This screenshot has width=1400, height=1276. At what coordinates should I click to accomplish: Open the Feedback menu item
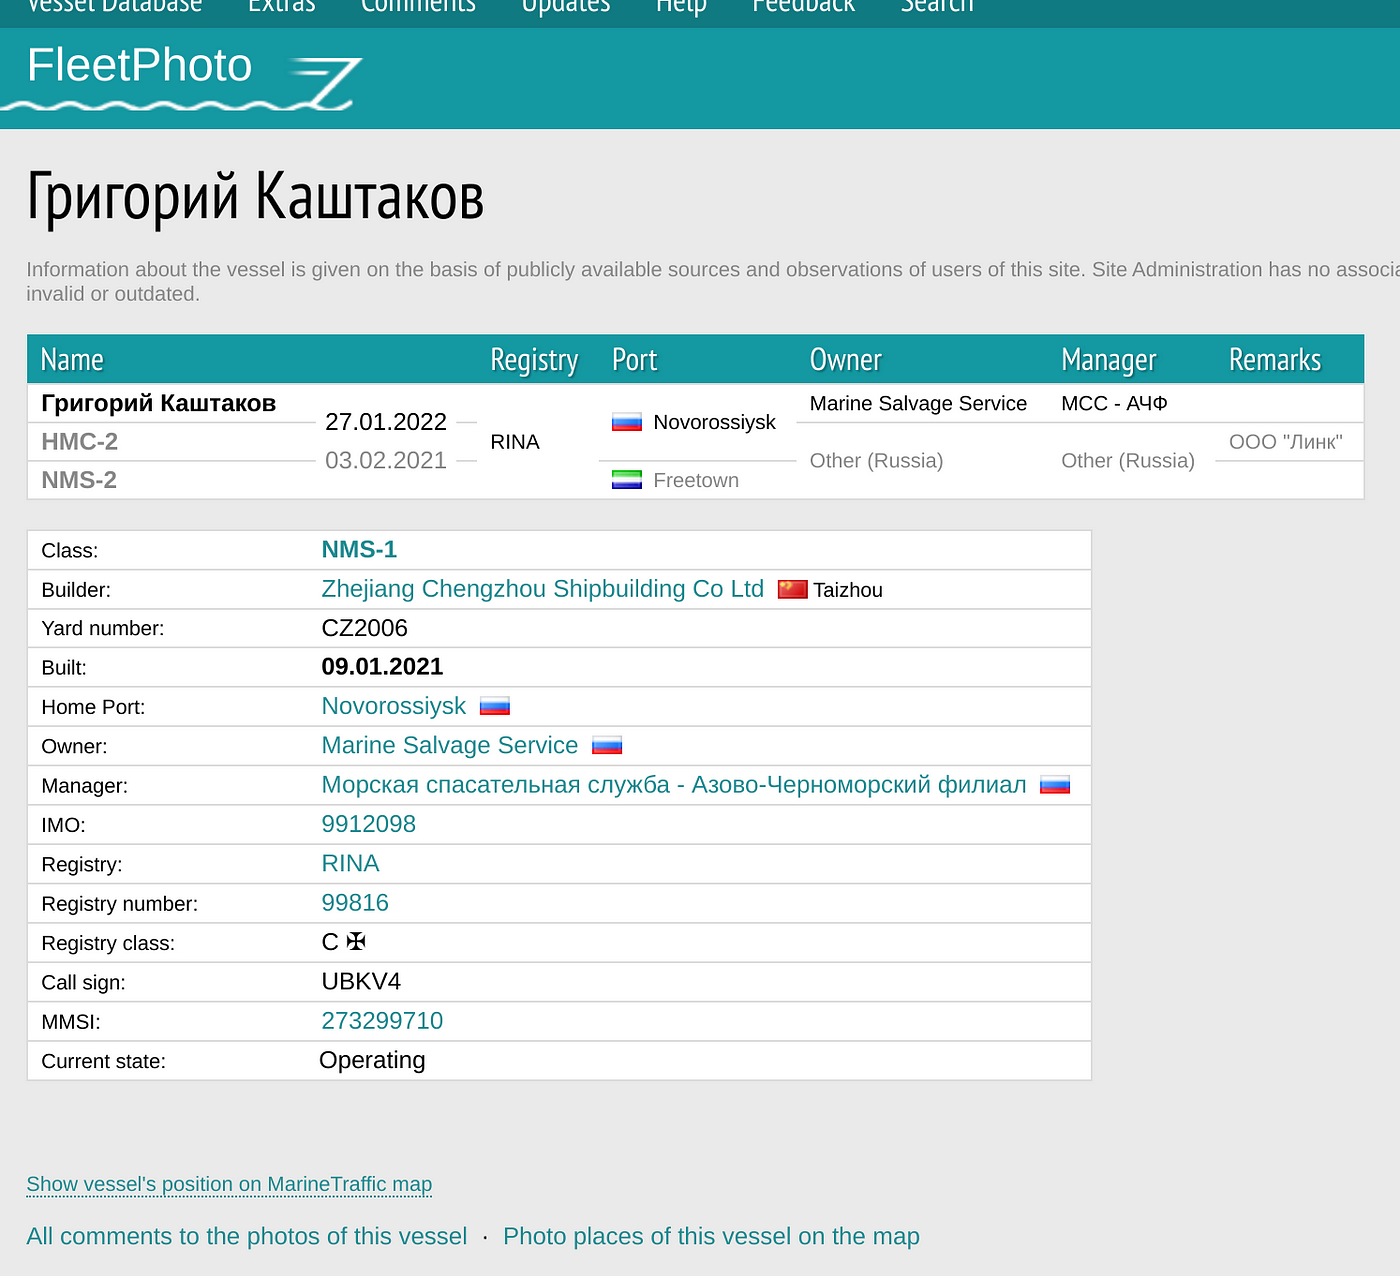[804, 7]
